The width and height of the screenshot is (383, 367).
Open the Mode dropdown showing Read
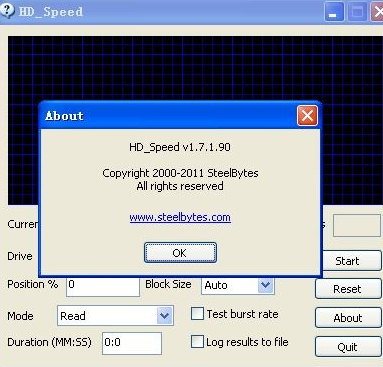click(x=115, y=315)
